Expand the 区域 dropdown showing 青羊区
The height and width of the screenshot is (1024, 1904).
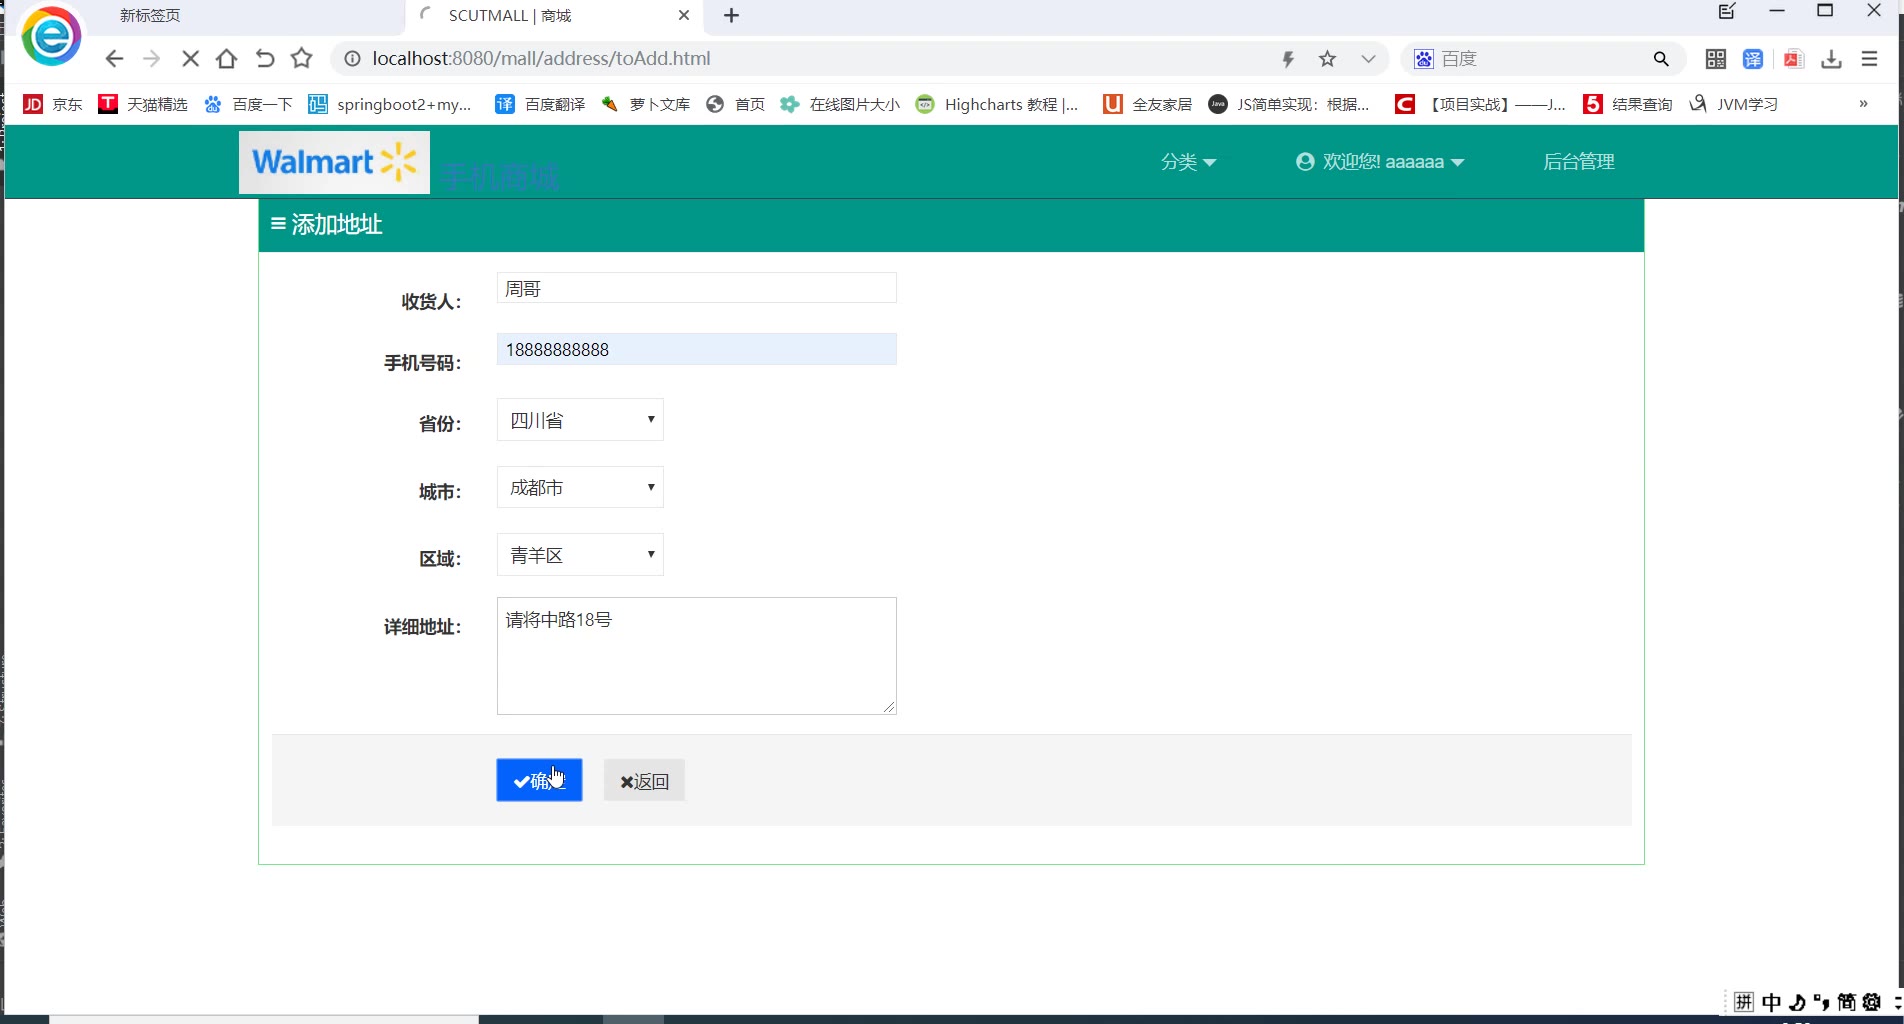coord(580,555)
